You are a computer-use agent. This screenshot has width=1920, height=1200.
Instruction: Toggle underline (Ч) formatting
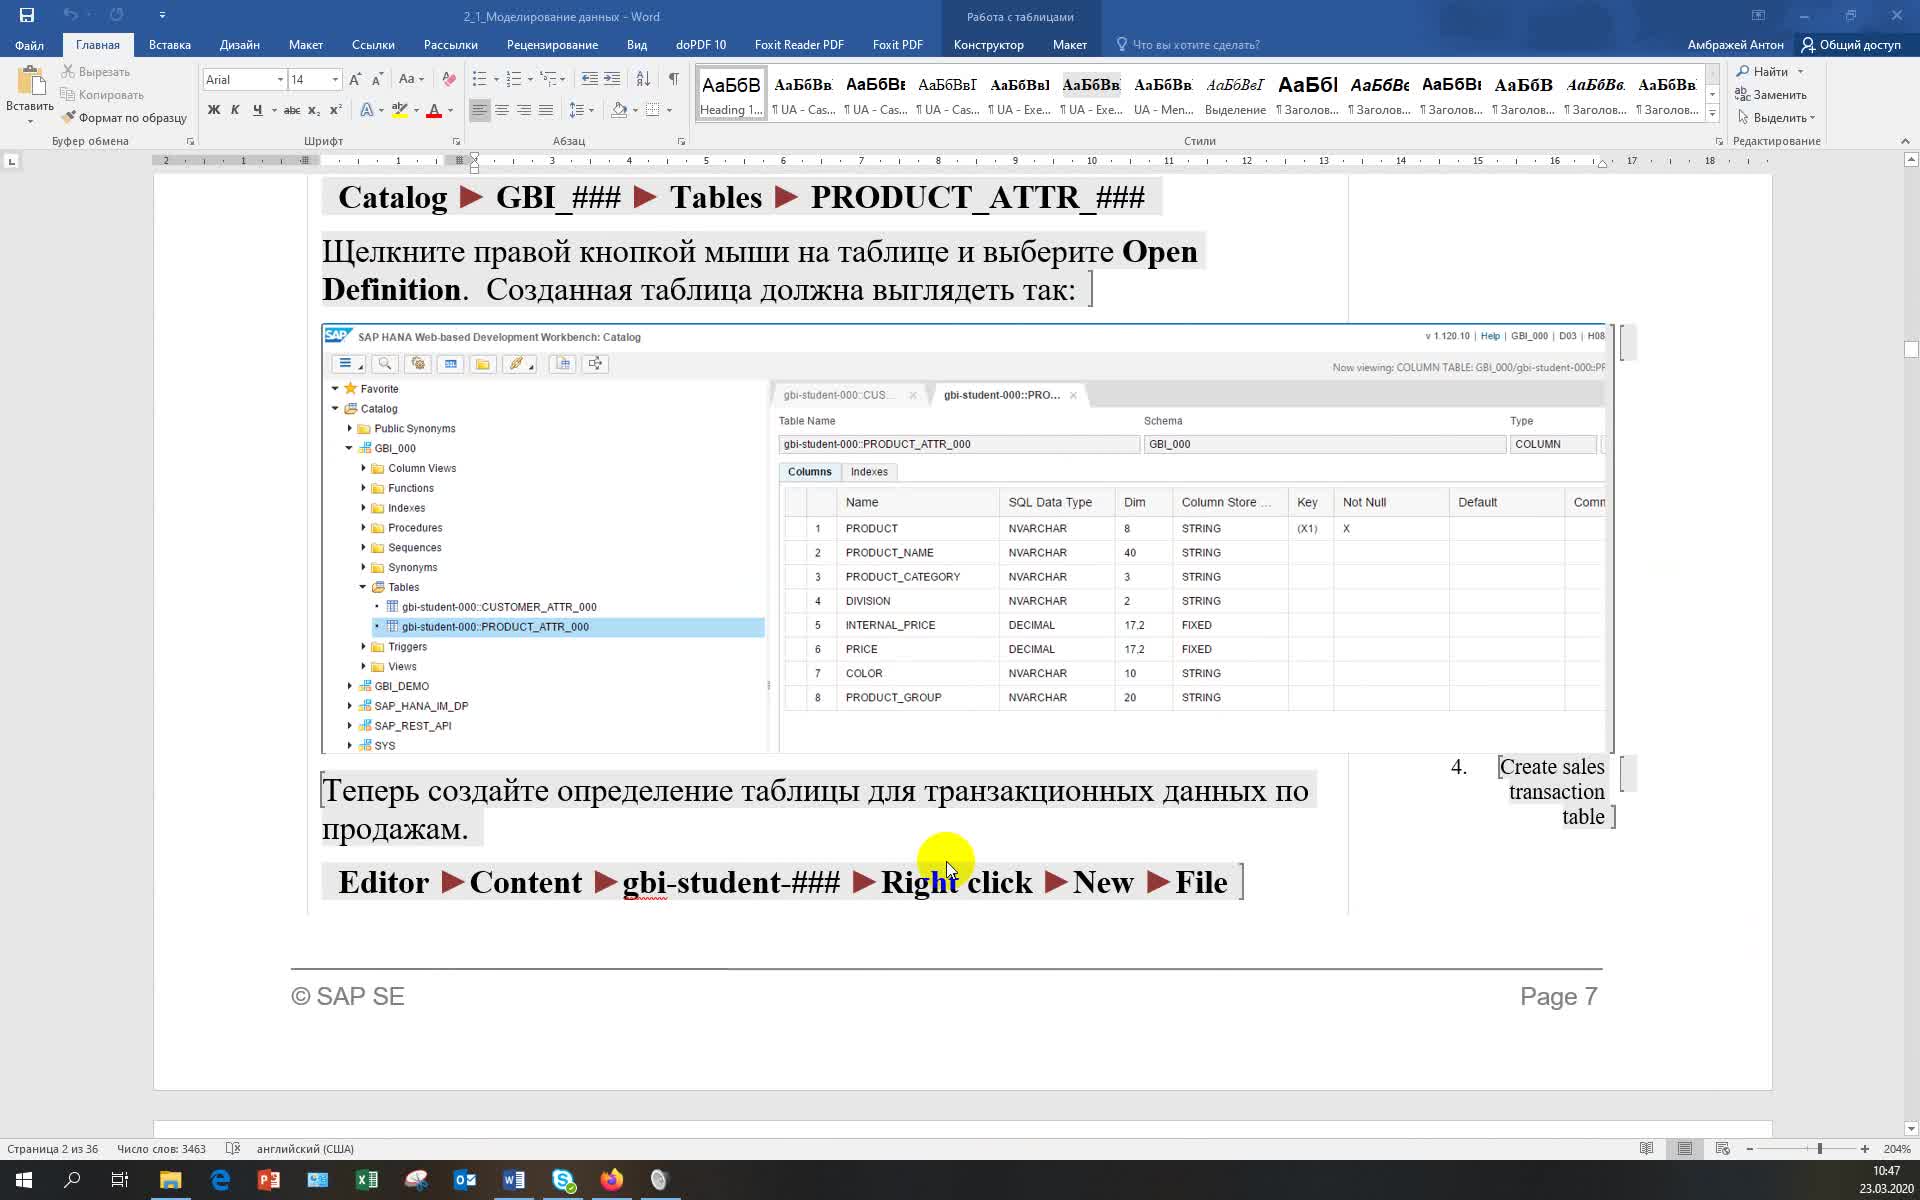[x=257, y=110]
